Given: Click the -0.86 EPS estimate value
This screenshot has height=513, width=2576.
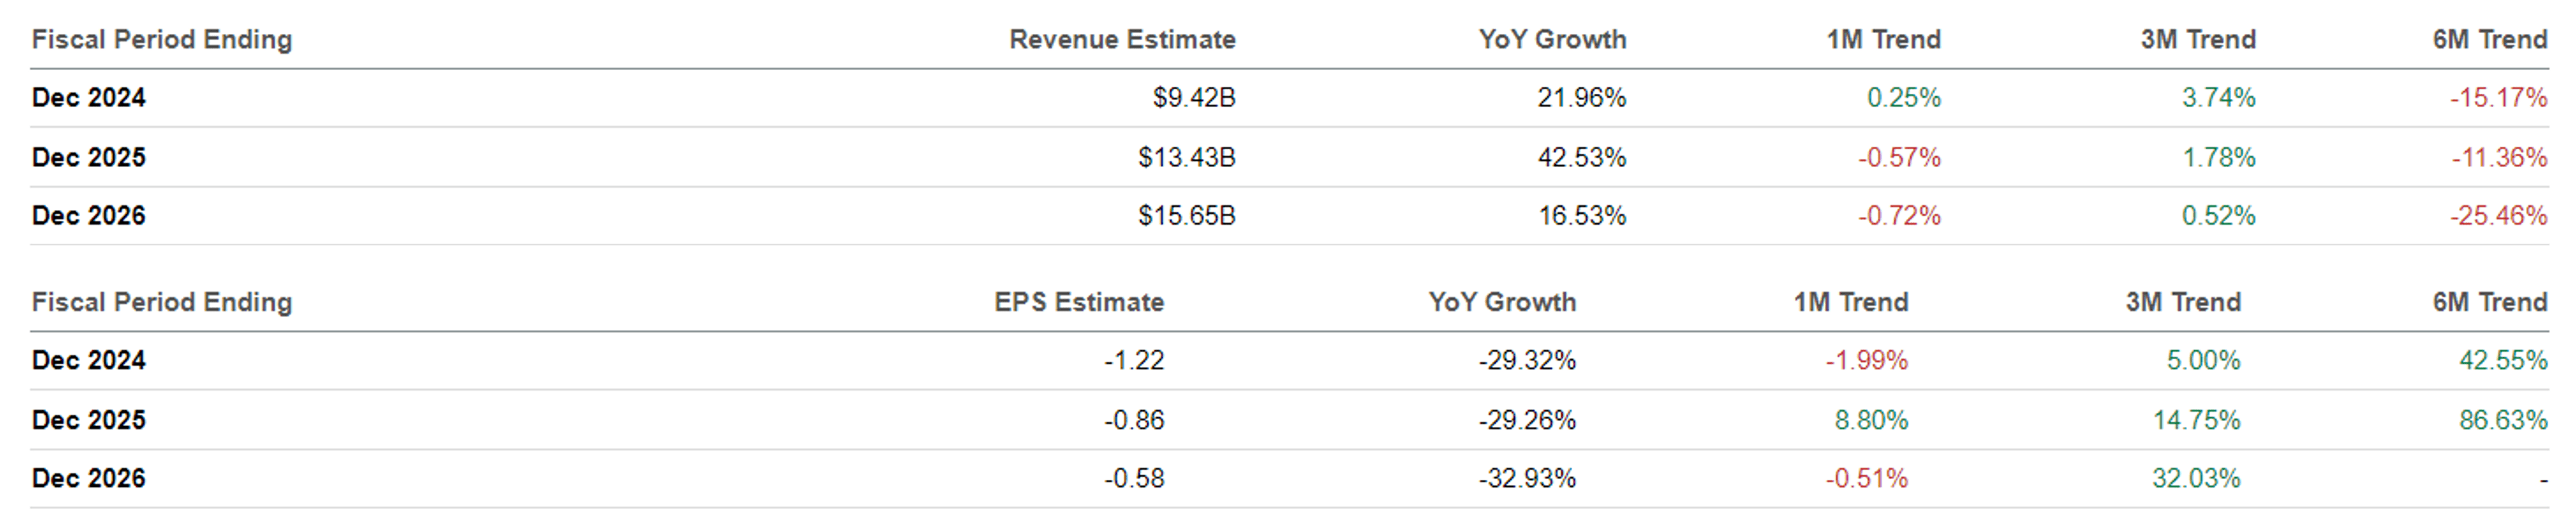Looking at the screenshot, I should tap(1134, 420).
